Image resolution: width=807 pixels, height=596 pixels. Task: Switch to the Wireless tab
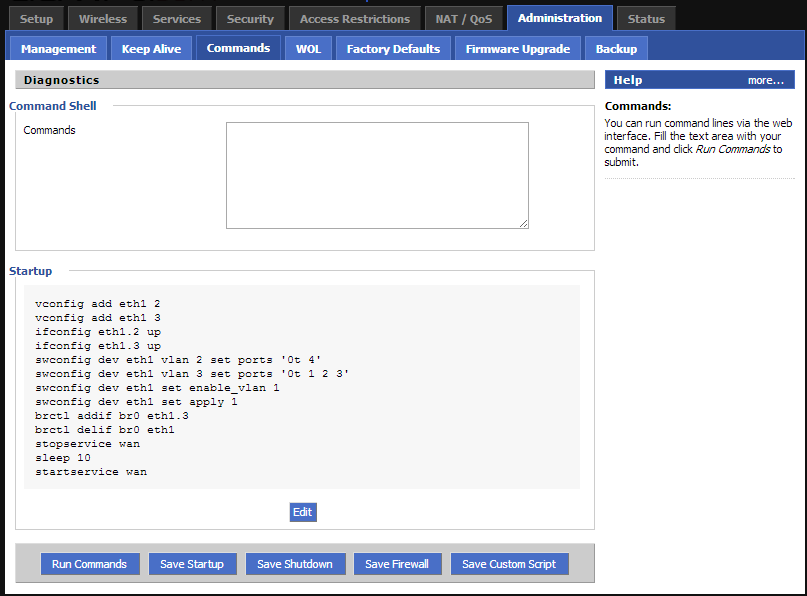pyautogui.click(x=103, y=19)
